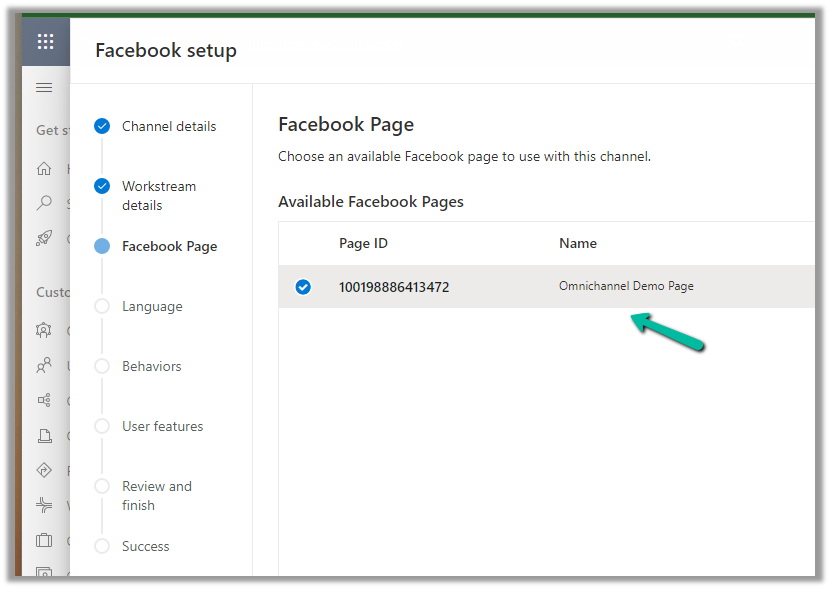Click the users icon in sidebar
Image resolution: width=830 pixels, height=589 pixels.
[44, 366]
